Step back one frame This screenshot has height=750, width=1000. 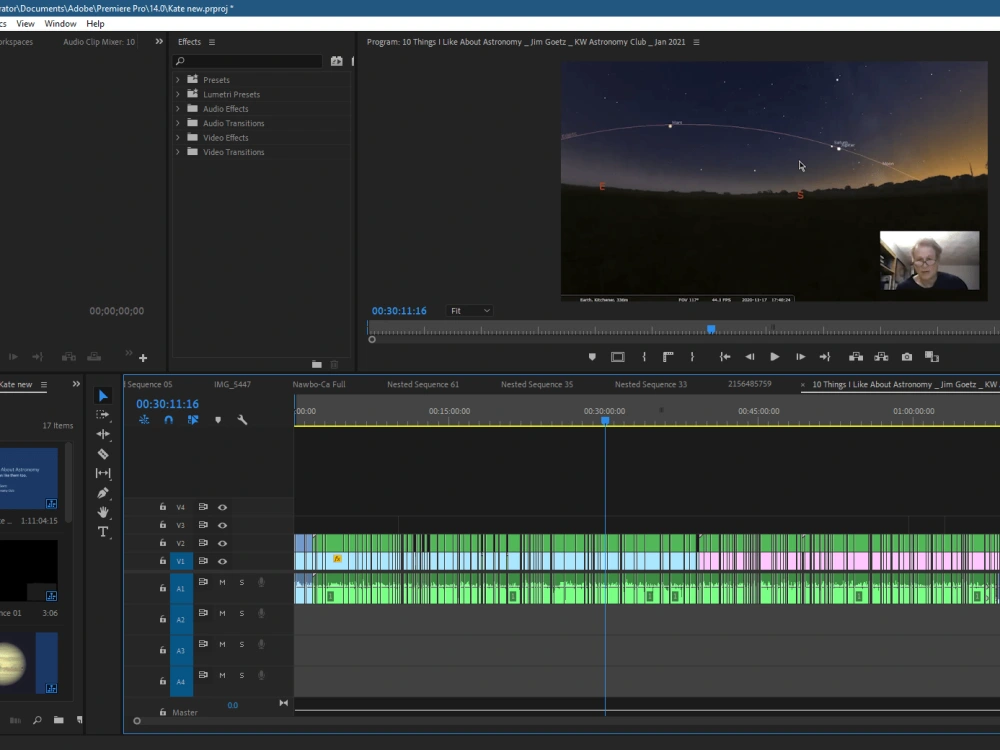750,357
